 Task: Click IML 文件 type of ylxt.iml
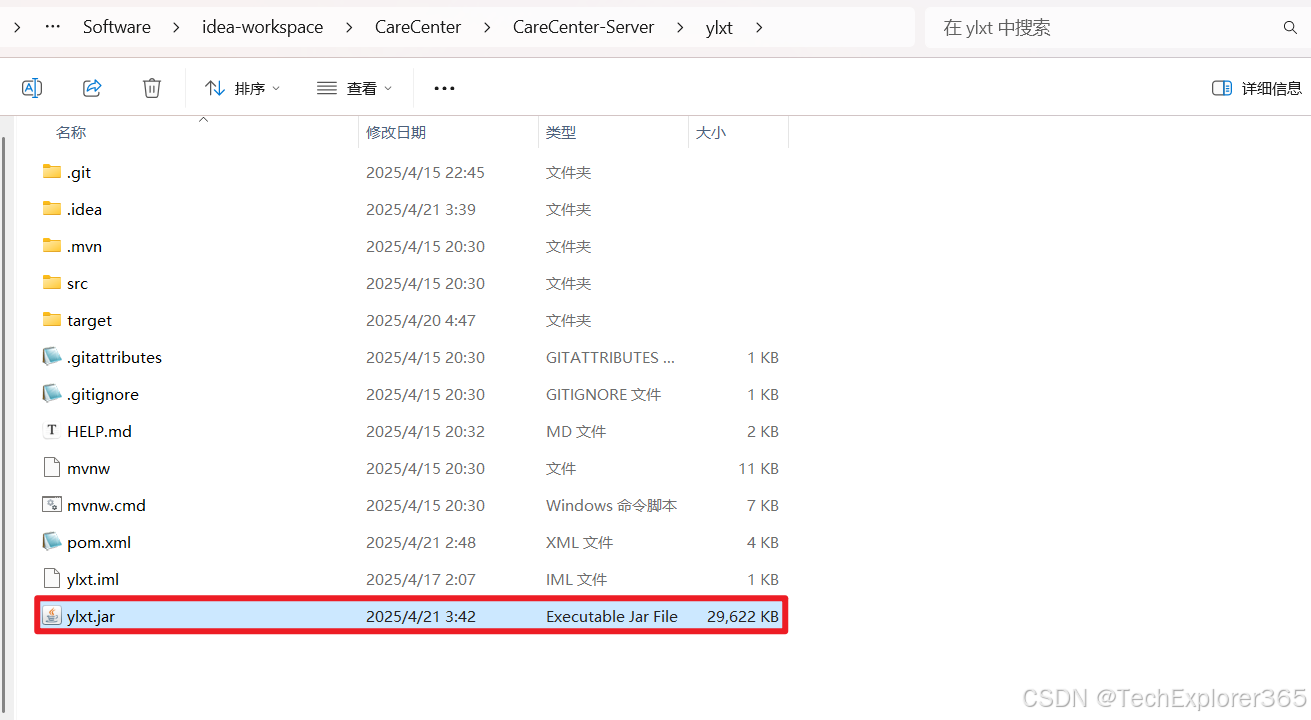[x=577, y=579]
